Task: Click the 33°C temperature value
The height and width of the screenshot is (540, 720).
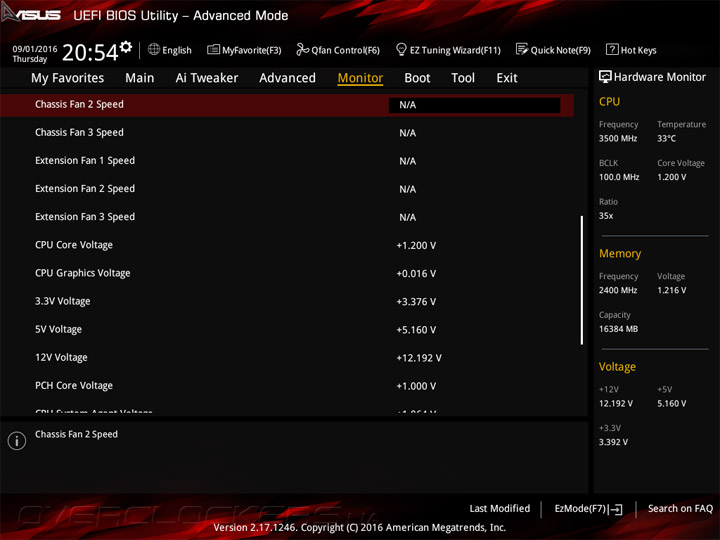Action: click(x=666, y=138)
